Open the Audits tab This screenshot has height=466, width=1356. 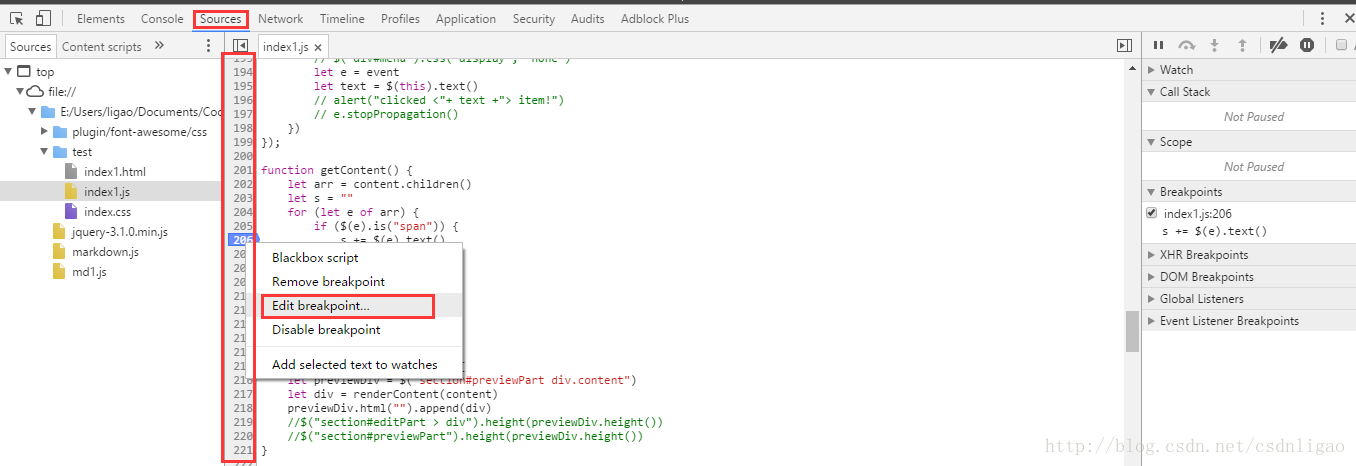(588, 19)
